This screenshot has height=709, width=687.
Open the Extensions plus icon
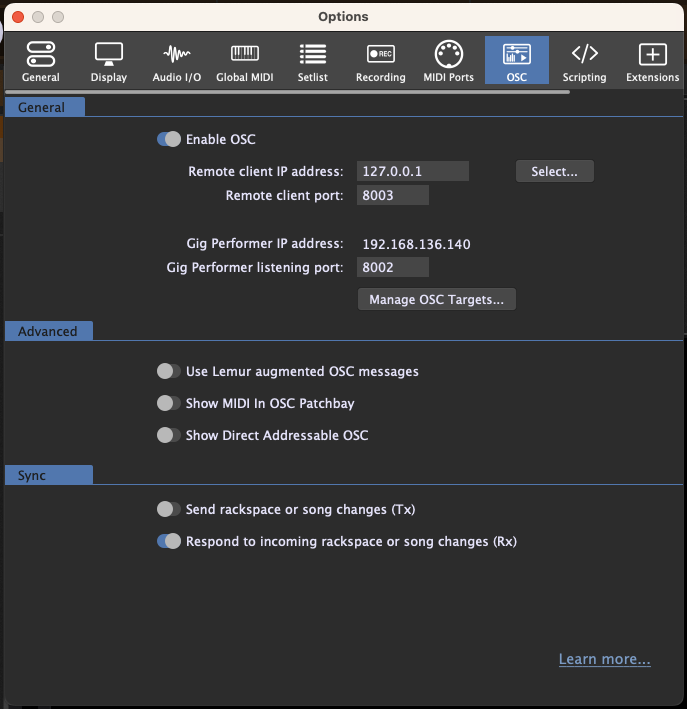652,55
